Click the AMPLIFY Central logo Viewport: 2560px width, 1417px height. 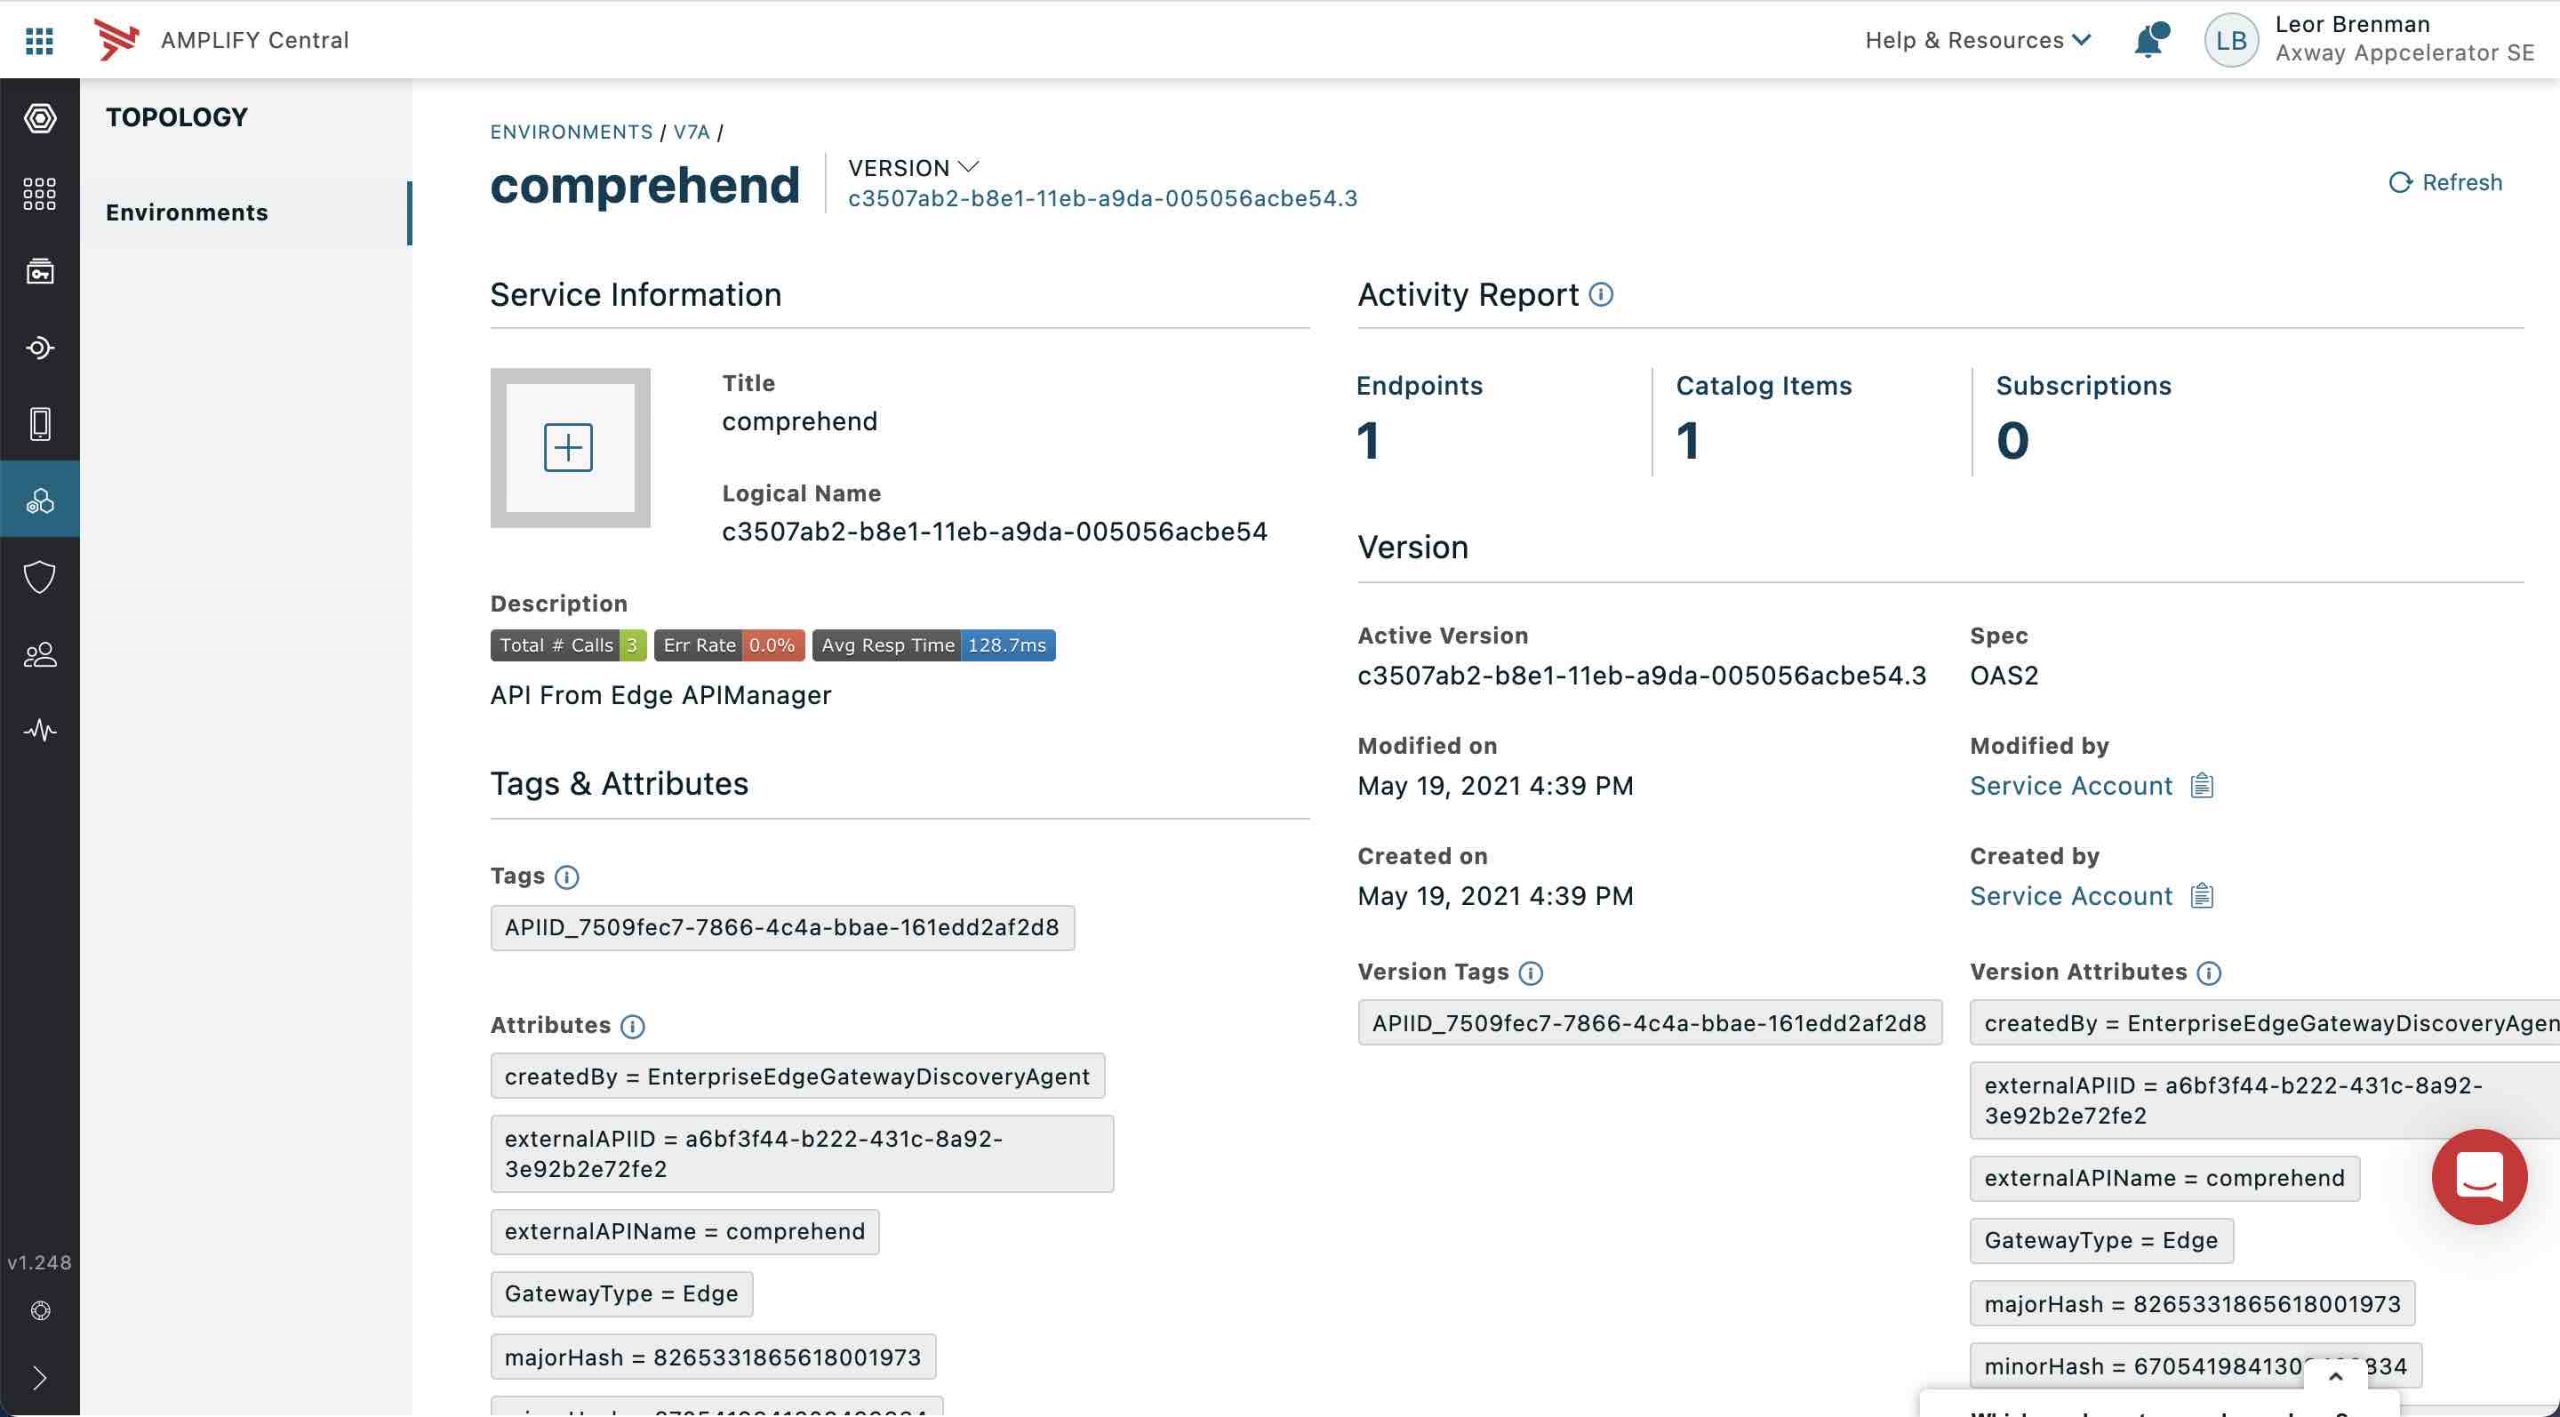[116, 40]
